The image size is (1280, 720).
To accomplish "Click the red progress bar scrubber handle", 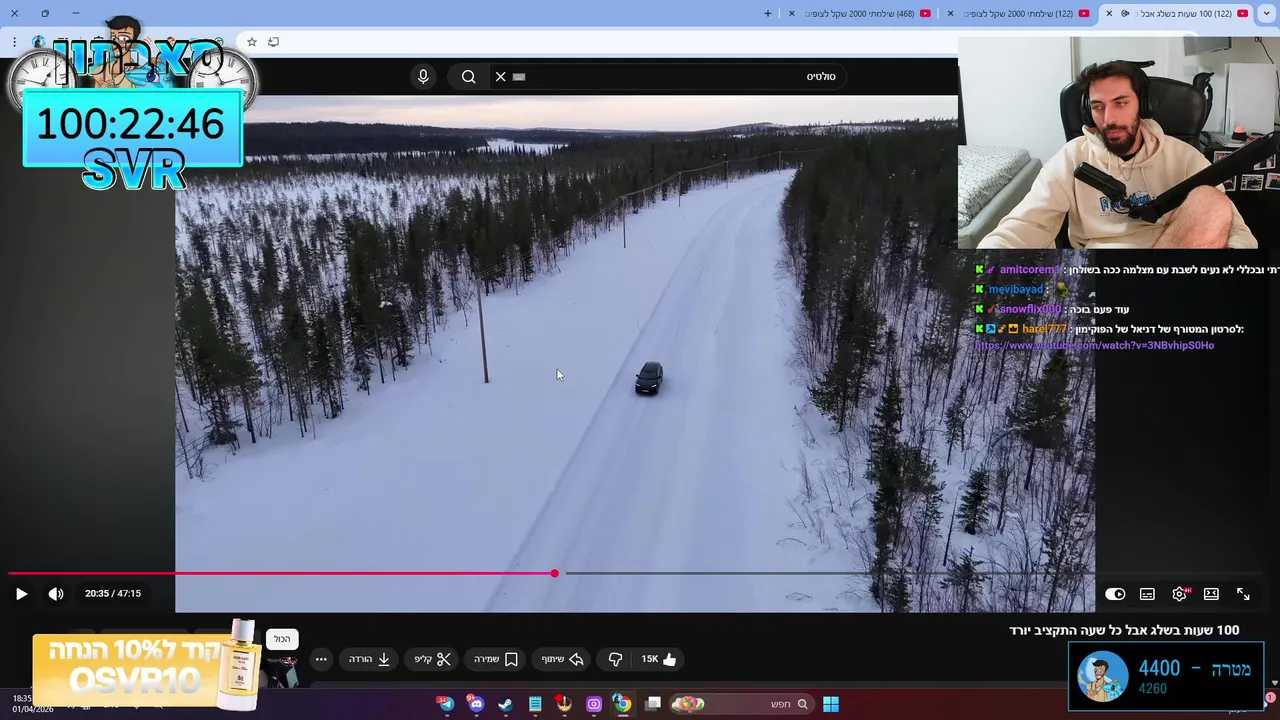I will pos(554,573).
